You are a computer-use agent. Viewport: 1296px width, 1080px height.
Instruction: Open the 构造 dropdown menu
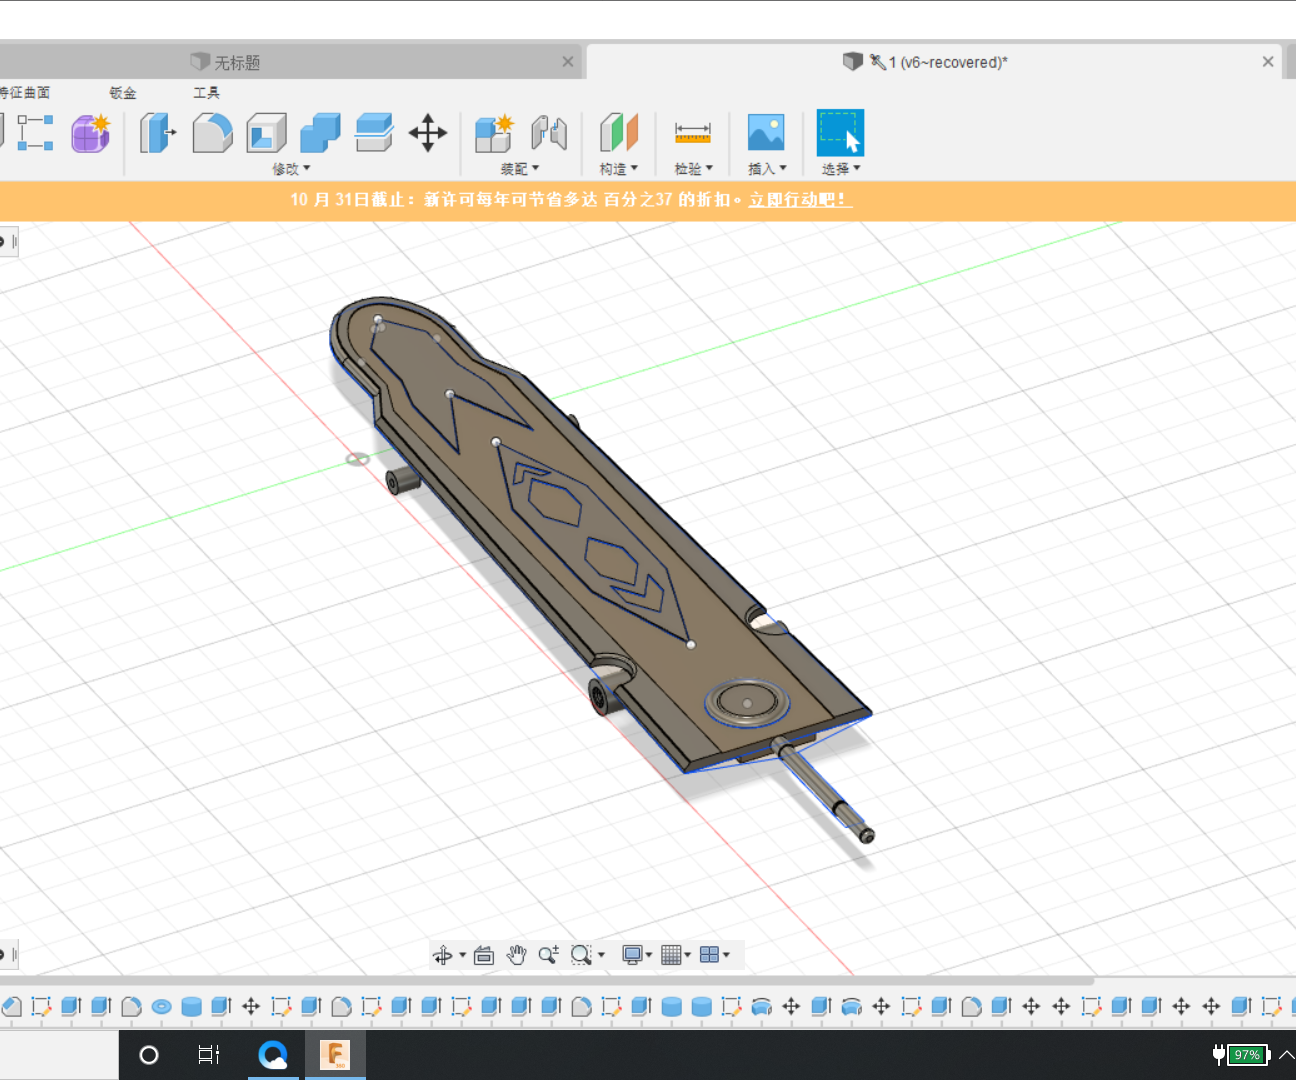[x=618, y=169]
